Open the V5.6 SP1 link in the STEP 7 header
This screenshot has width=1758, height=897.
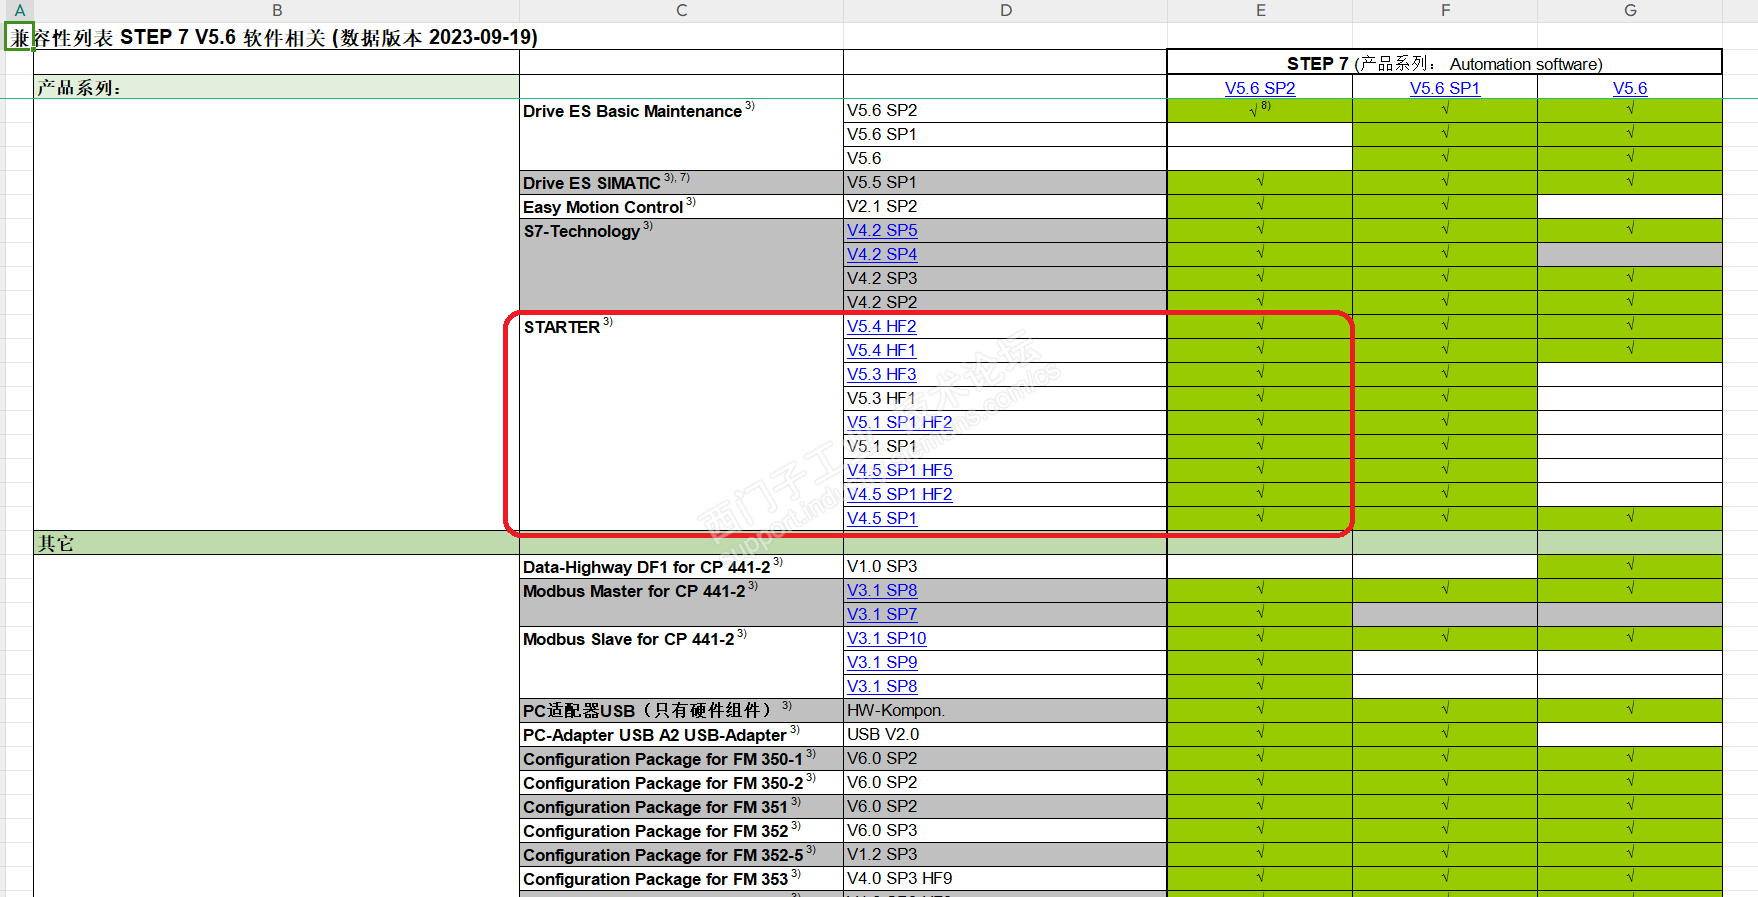click(1445, 88)
